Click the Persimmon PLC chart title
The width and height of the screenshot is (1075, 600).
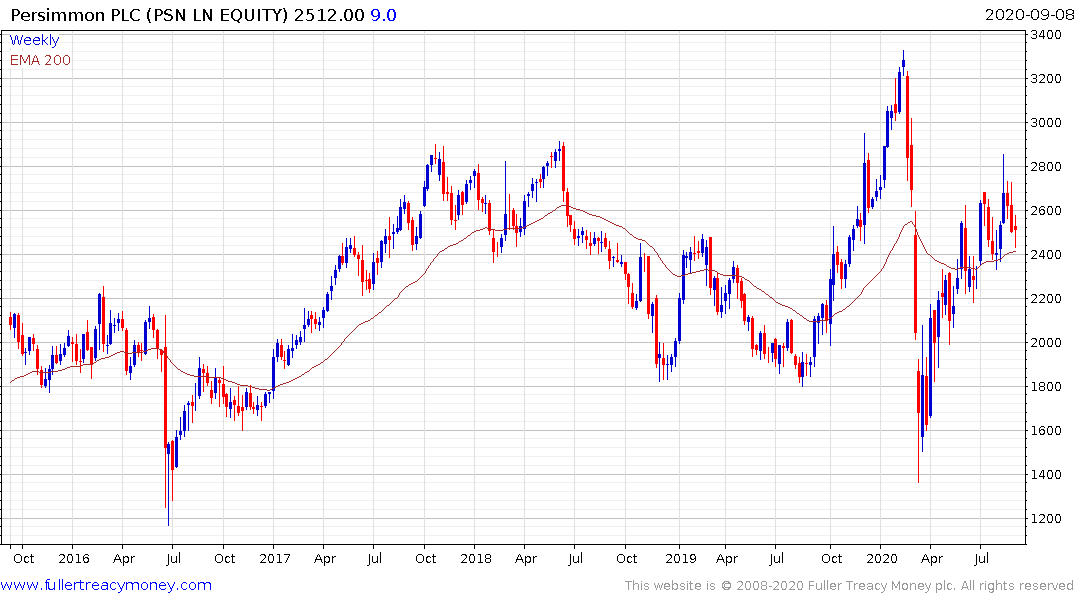tap(149, 15)
